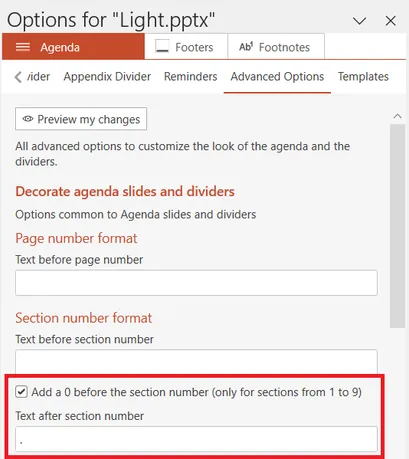Open the Reminders sub-tab
Screen dimensions: 409x459
[x=190, y=77]
